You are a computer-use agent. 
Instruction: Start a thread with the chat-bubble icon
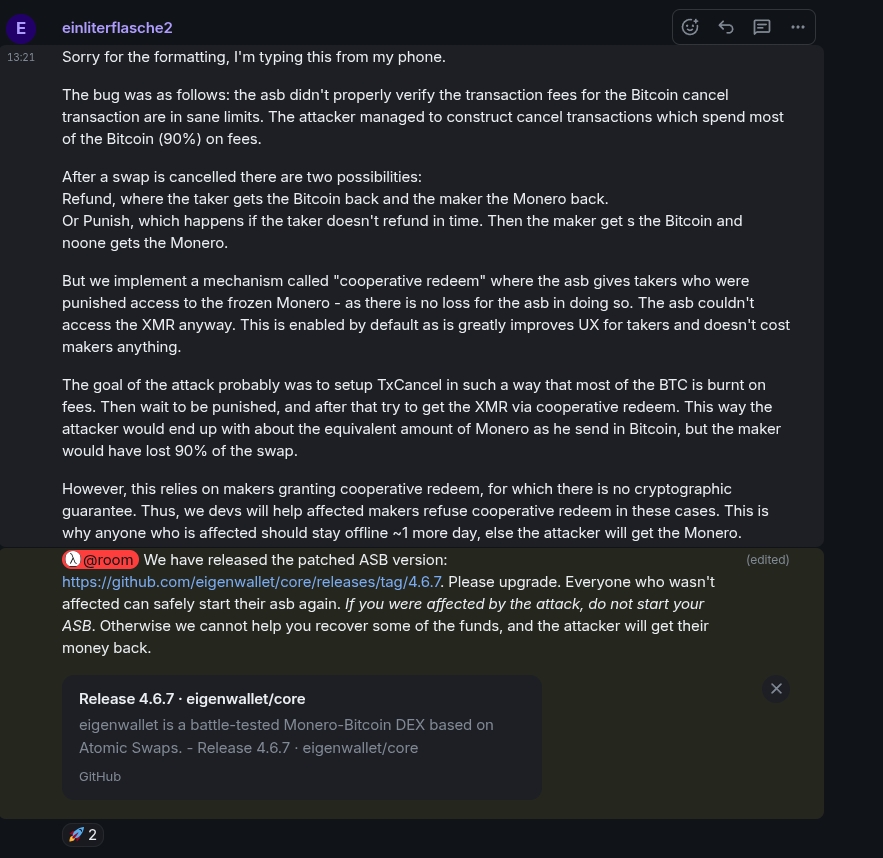pos(762,27)
